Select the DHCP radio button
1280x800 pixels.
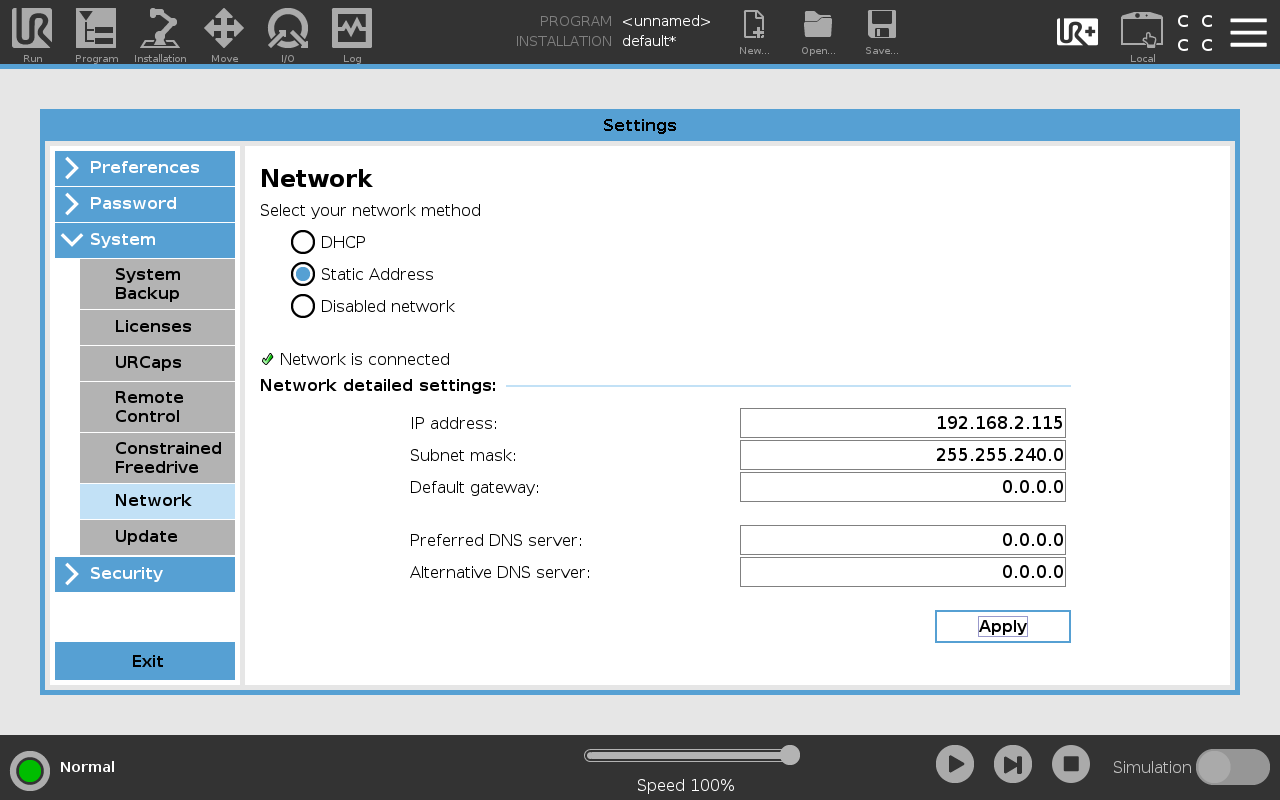[x=303, y=242]
